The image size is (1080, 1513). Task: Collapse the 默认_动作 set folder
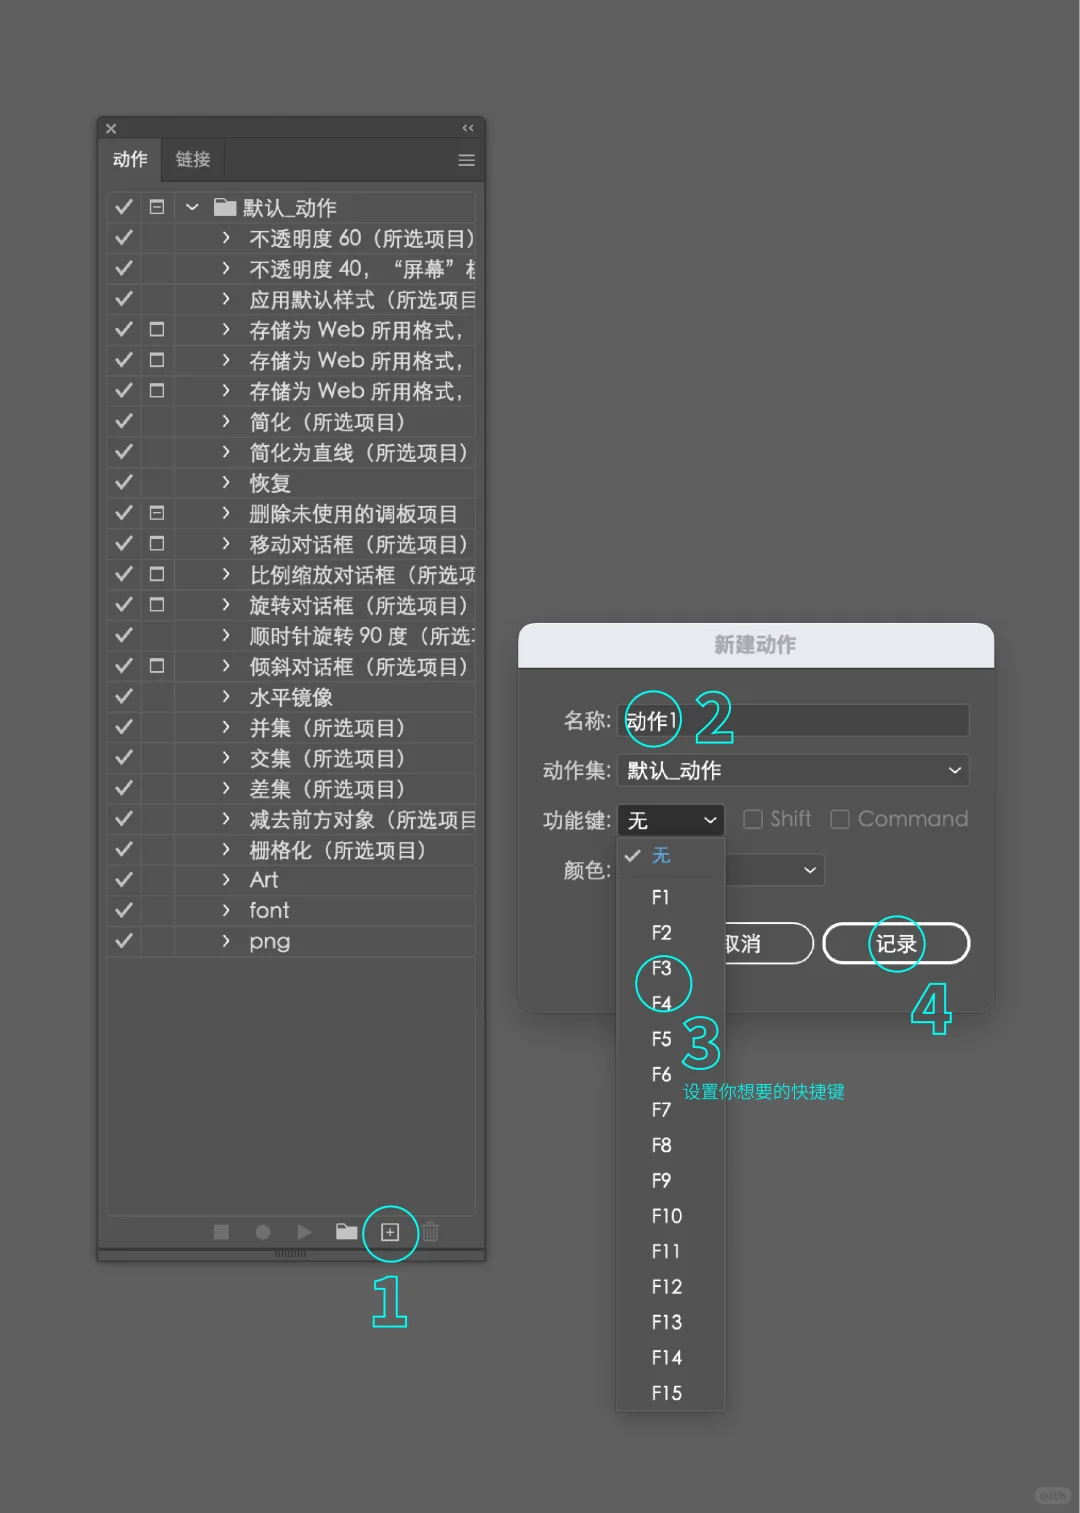click(x=191, y=207)
